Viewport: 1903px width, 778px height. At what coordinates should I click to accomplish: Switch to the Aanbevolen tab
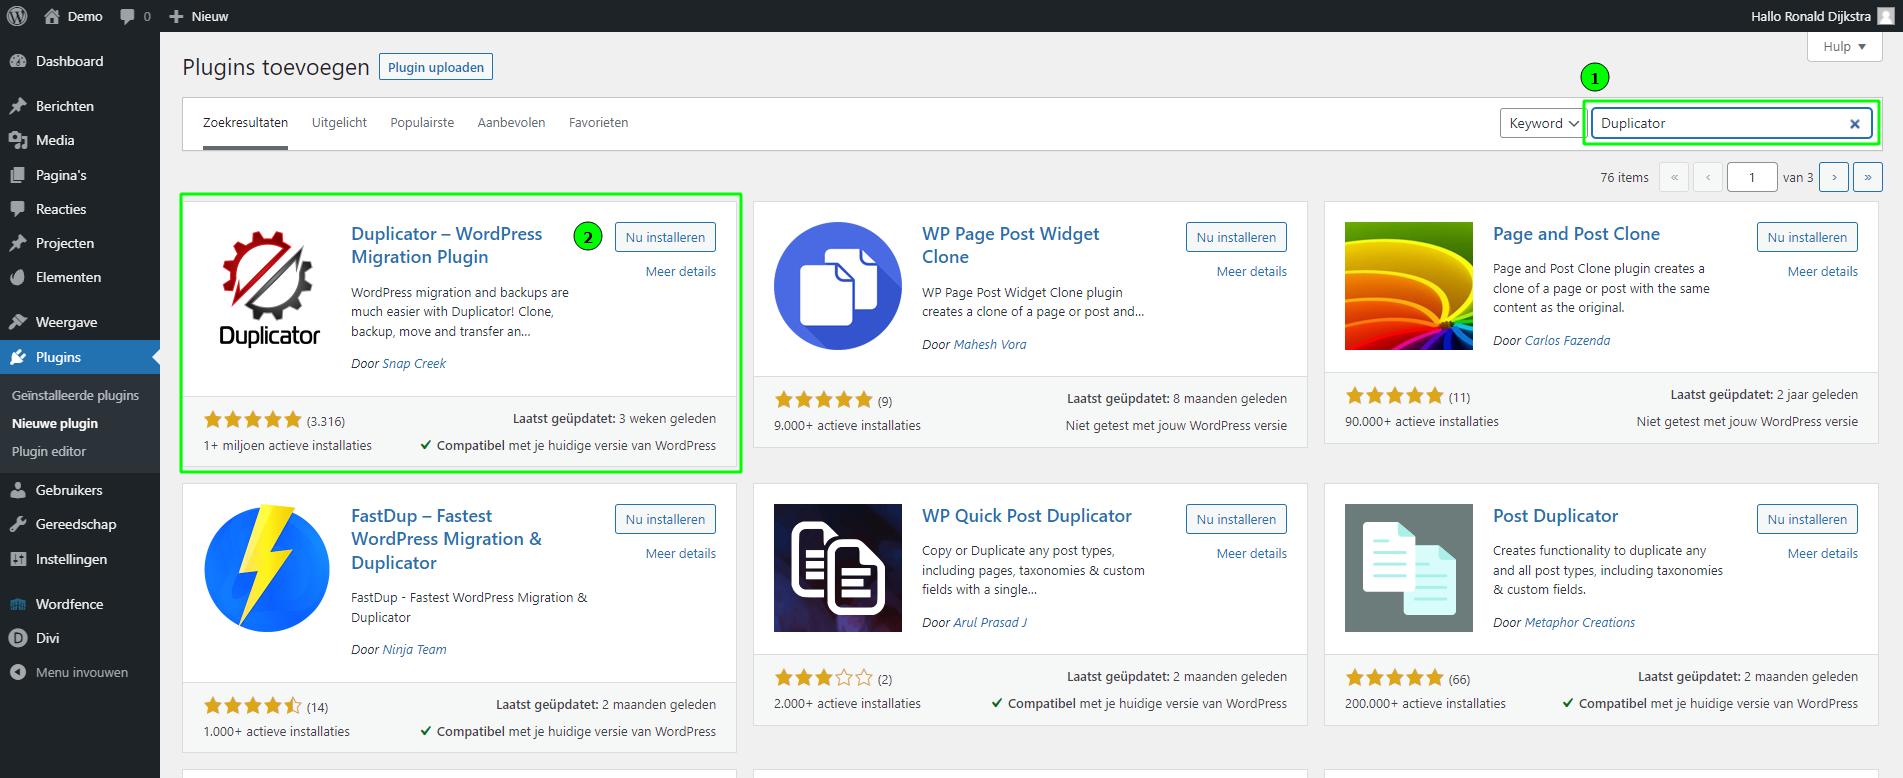click(511, 122)
